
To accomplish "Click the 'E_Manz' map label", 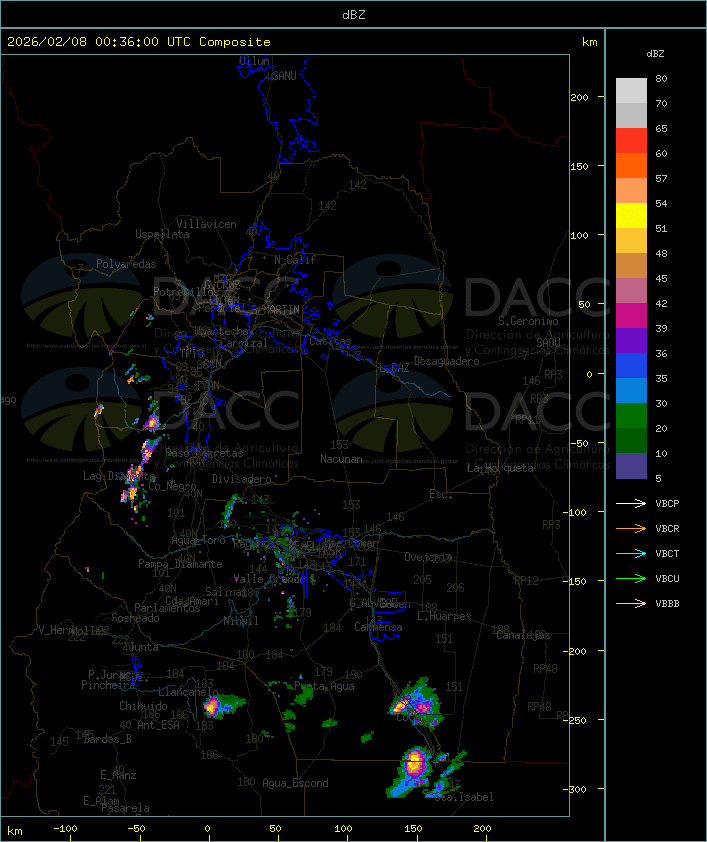I will click(118, 775).
